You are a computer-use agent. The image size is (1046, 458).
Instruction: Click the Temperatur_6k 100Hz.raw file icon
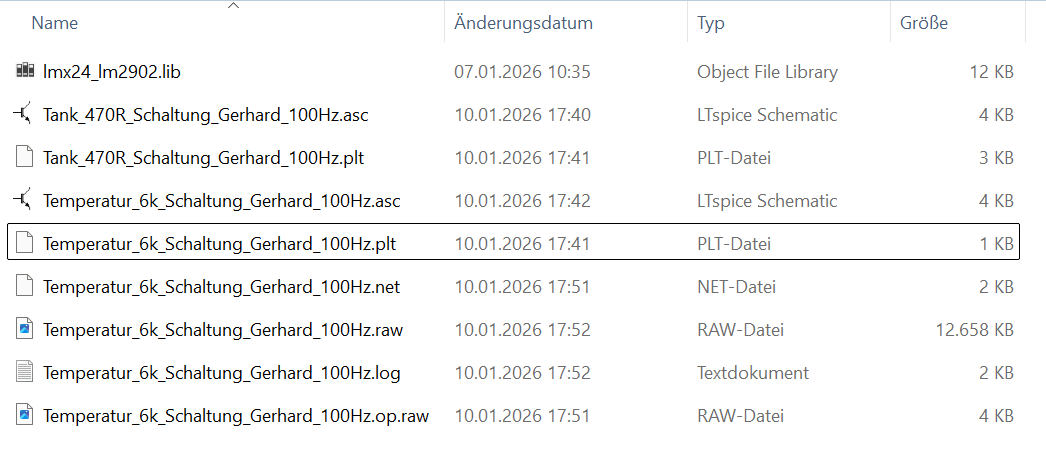(x=26, y=330)
